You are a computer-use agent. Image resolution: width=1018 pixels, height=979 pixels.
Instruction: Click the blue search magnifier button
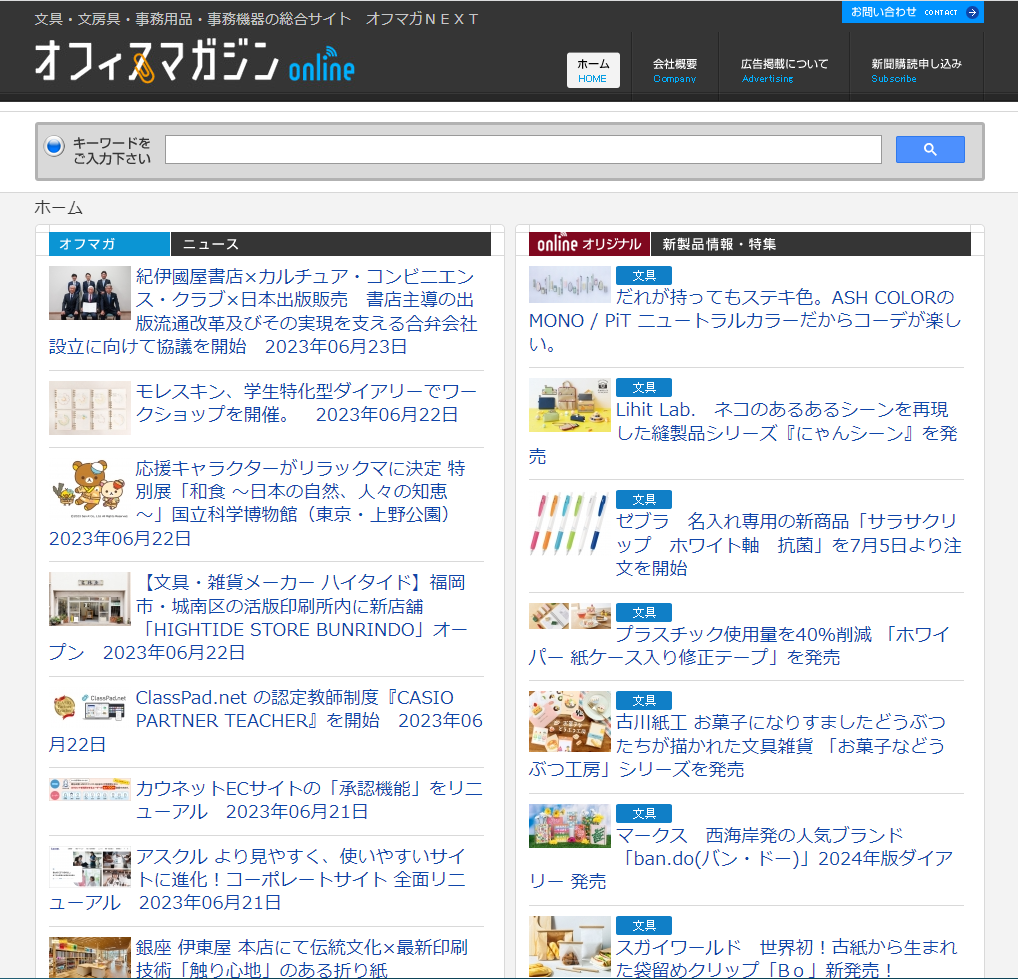[x=930, y=149]
